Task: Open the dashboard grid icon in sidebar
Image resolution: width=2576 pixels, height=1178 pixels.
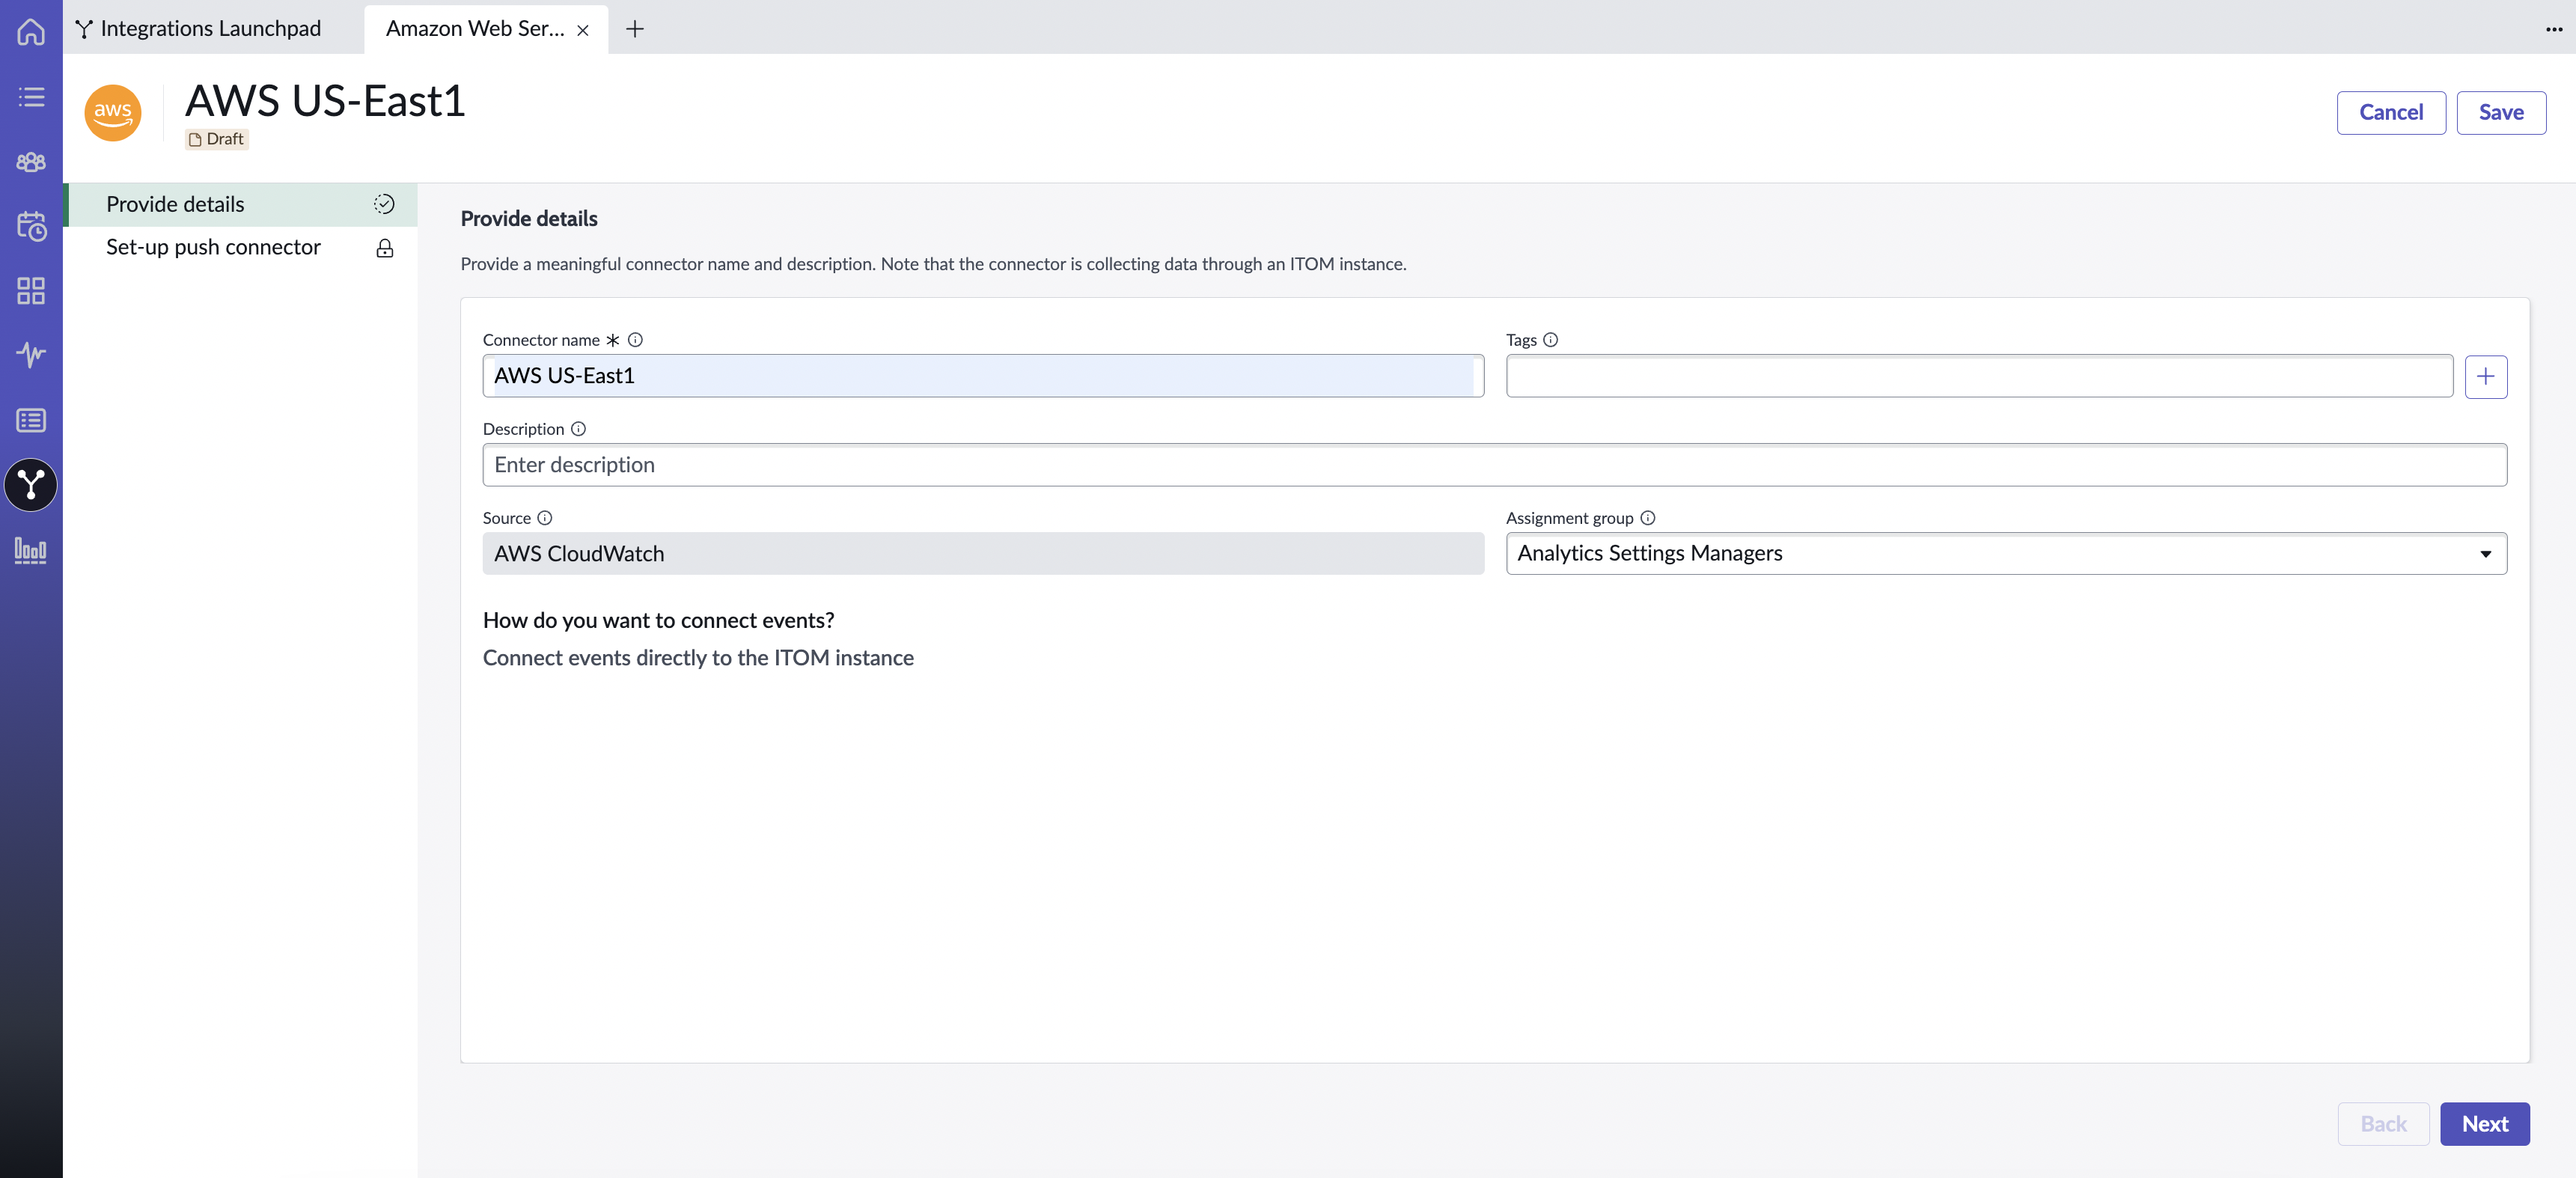Action: 31,291
